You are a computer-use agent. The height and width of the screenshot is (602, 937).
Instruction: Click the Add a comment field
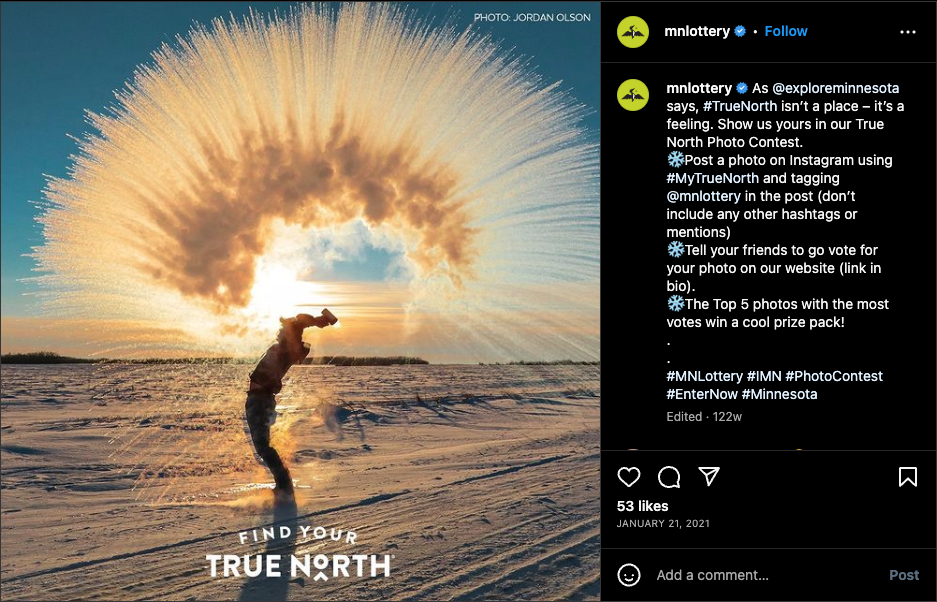(765, 575)
